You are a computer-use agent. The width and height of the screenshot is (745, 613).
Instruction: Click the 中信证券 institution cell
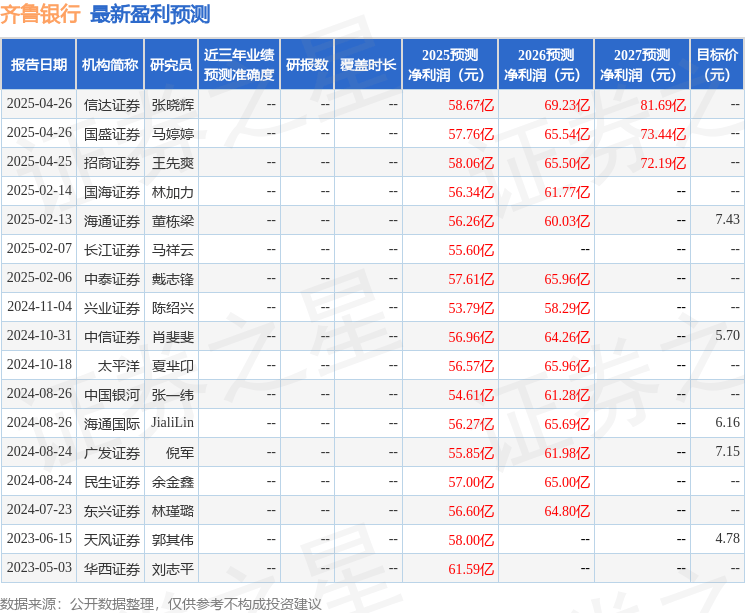112,337
